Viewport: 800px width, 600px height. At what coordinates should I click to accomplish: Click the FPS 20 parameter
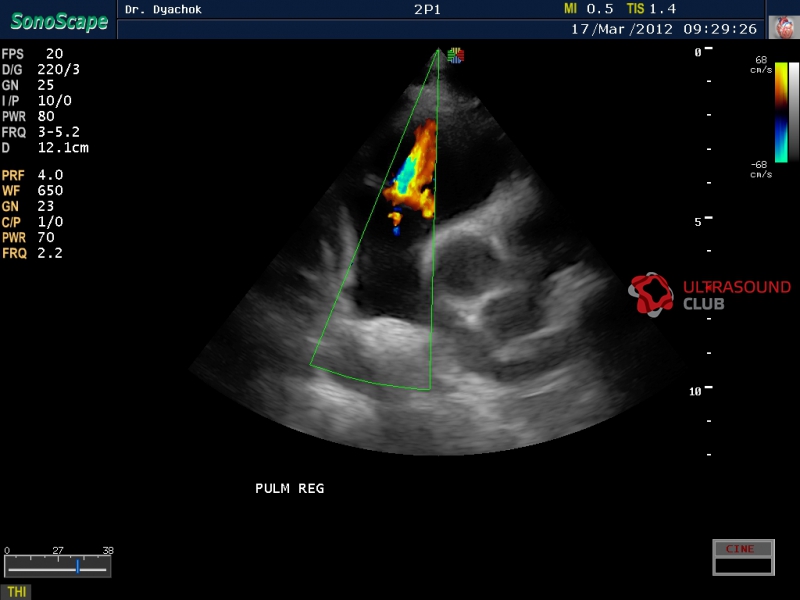[33, 54]
